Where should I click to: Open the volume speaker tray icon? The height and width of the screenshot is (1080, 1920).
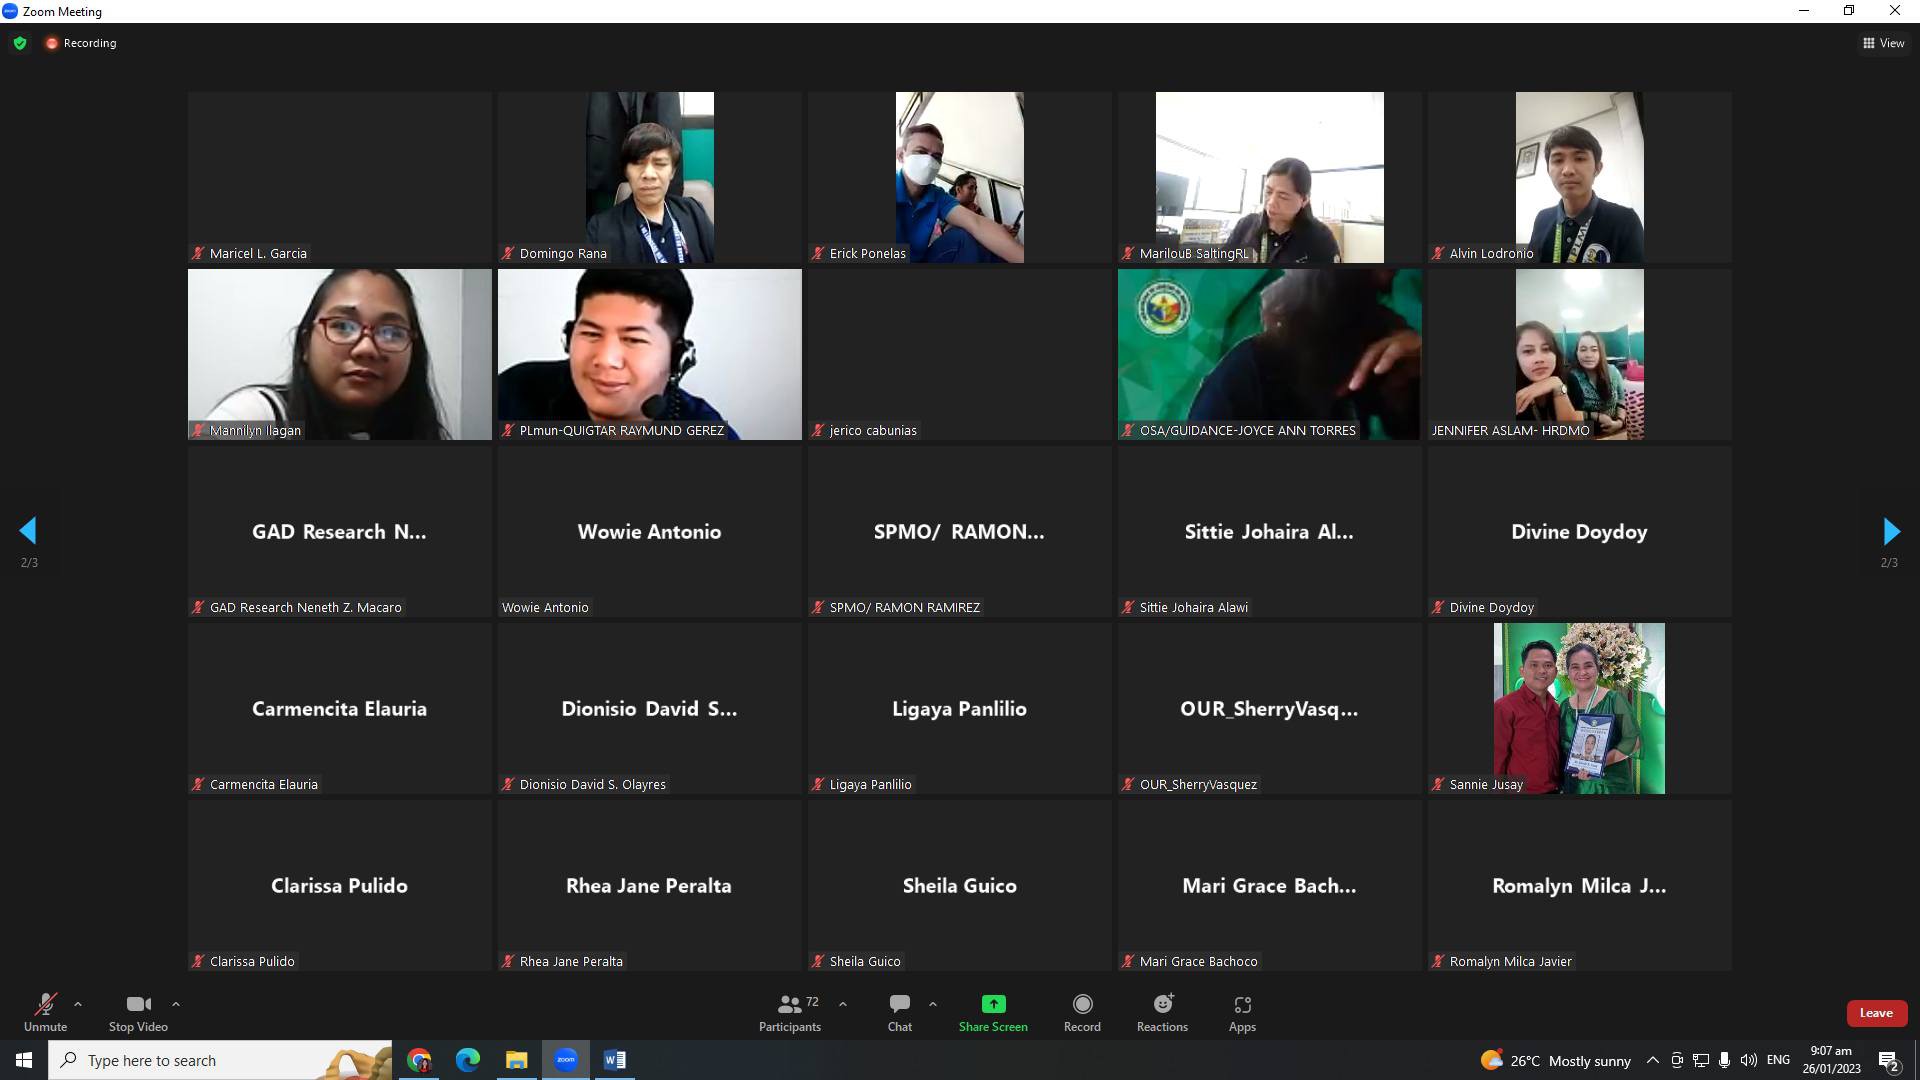click(x=1748, y=1060)
